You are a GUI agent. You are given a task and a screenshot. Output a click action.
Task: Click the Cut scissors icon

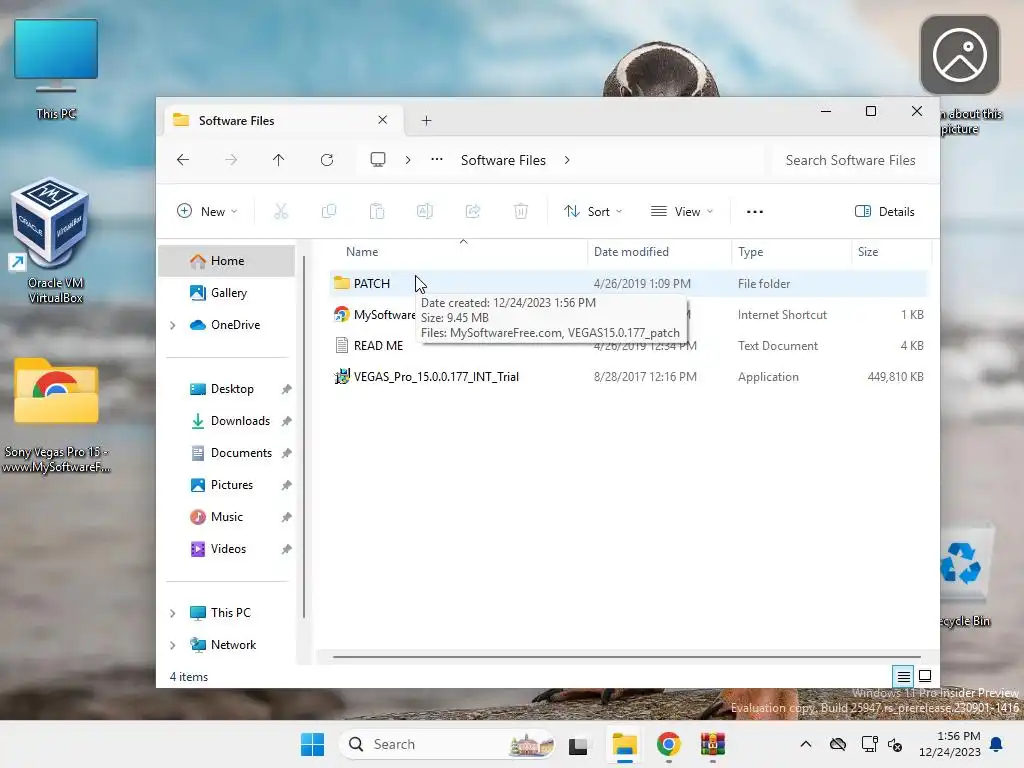(281, 212)
